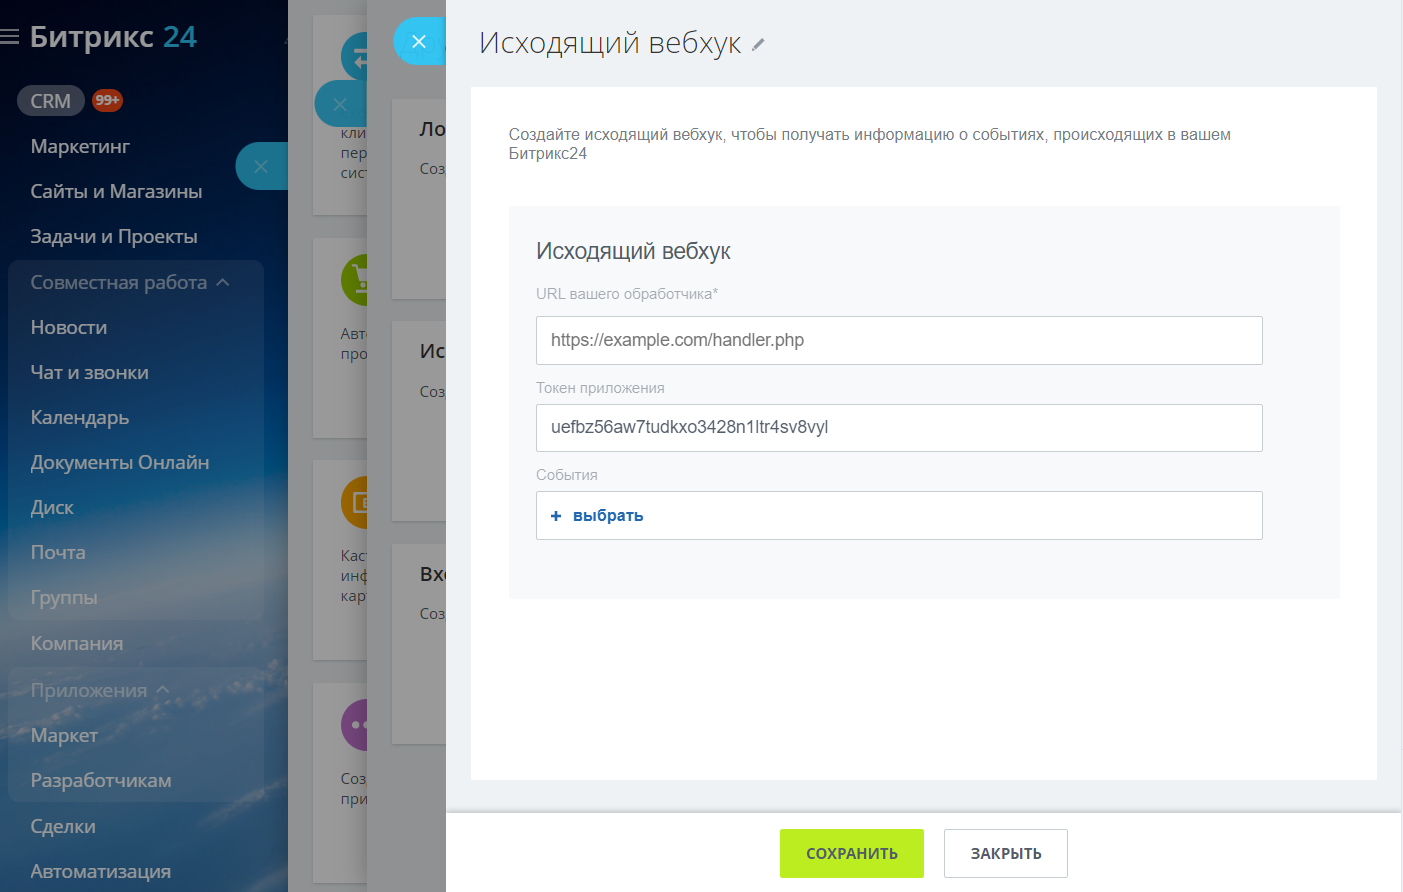Image resolution: width=1403 pixels, height=892 pixels.
Task: Focus the URL вашего обработчика field
Action: [899, 340]
